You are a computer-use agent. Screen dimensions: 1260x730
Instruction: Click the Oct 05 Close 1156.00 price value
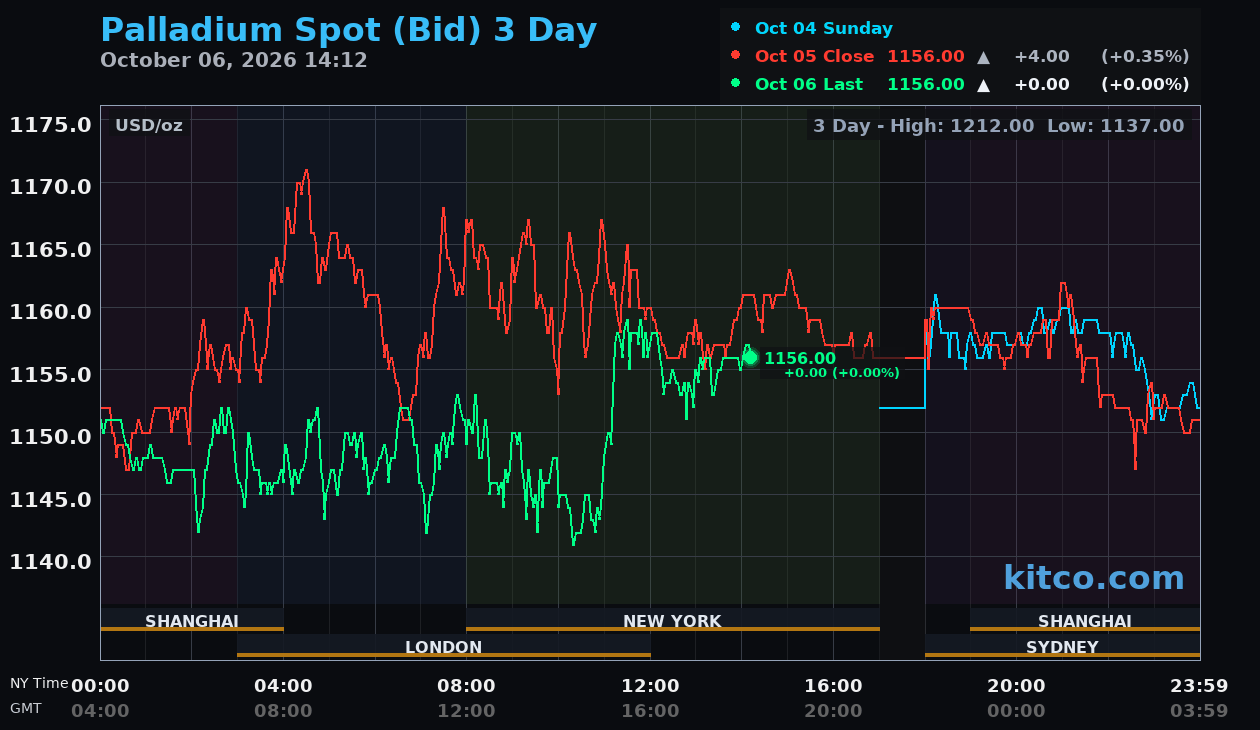926,56
